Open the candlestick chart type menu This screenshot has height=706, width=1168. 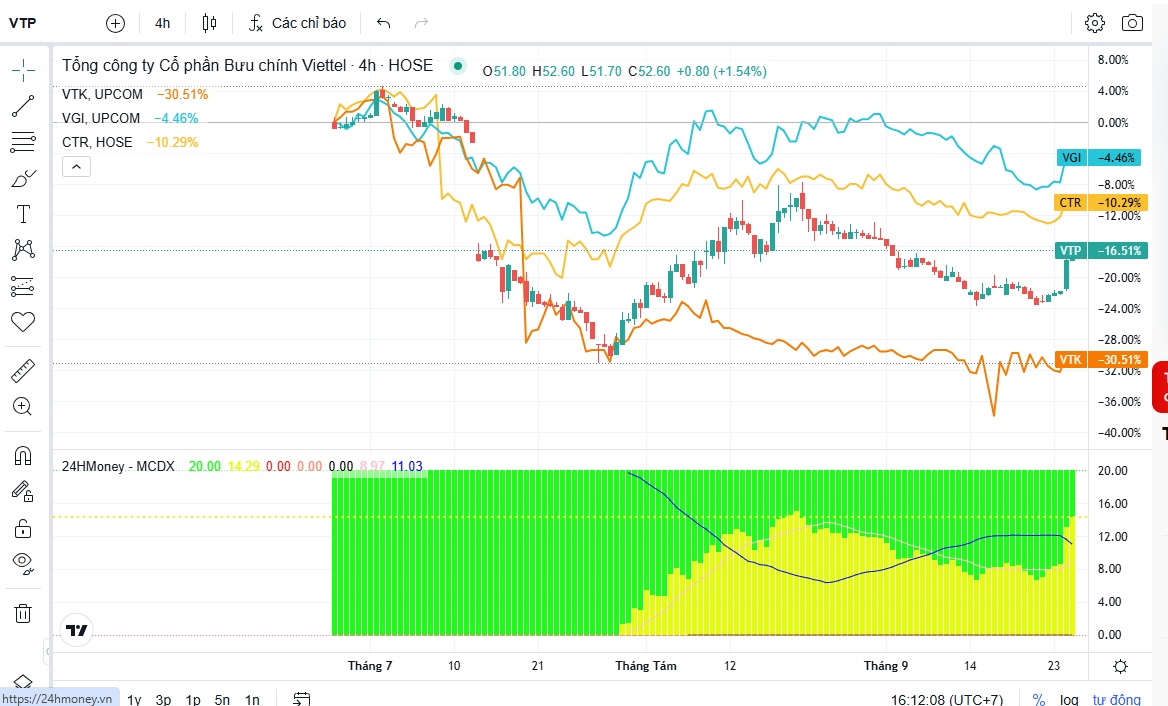tap(209, 23)
